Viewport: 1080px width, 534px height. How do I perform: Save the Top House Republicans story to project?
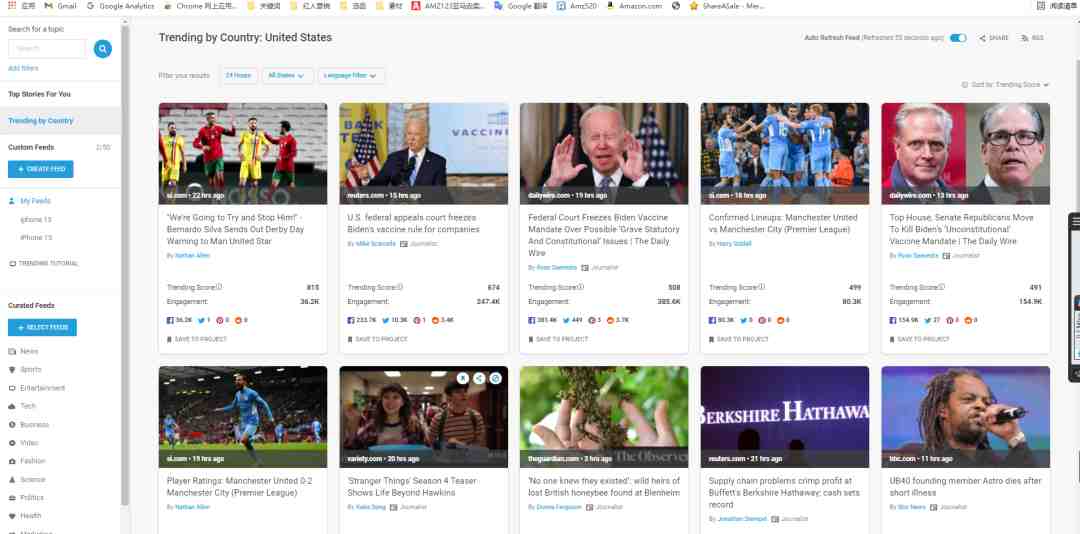[920, 340]
